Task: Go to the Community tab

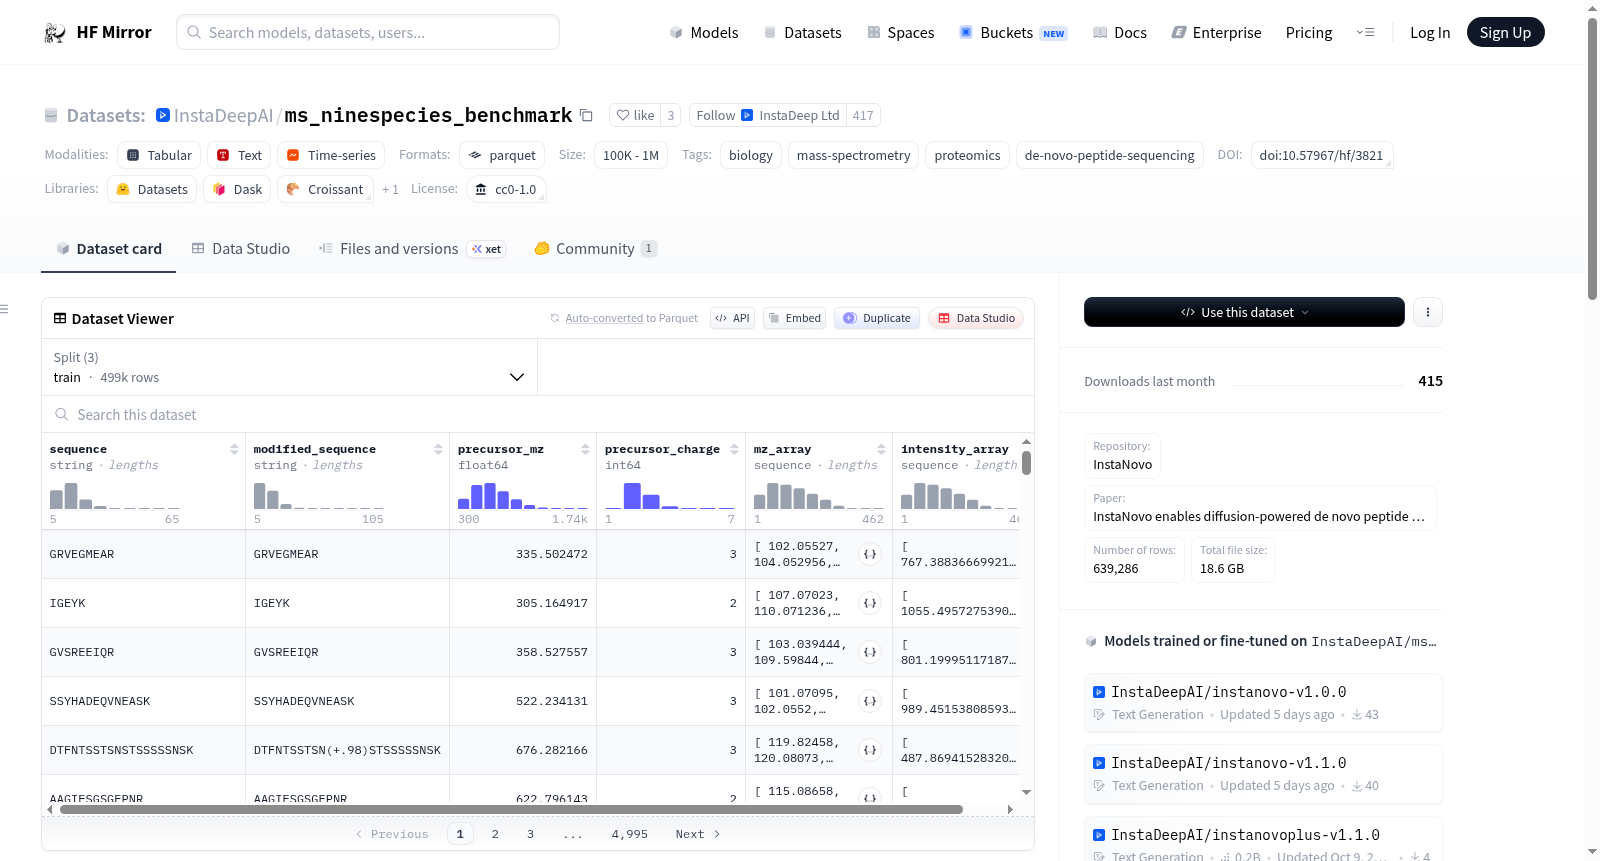Action: (595, 249)
